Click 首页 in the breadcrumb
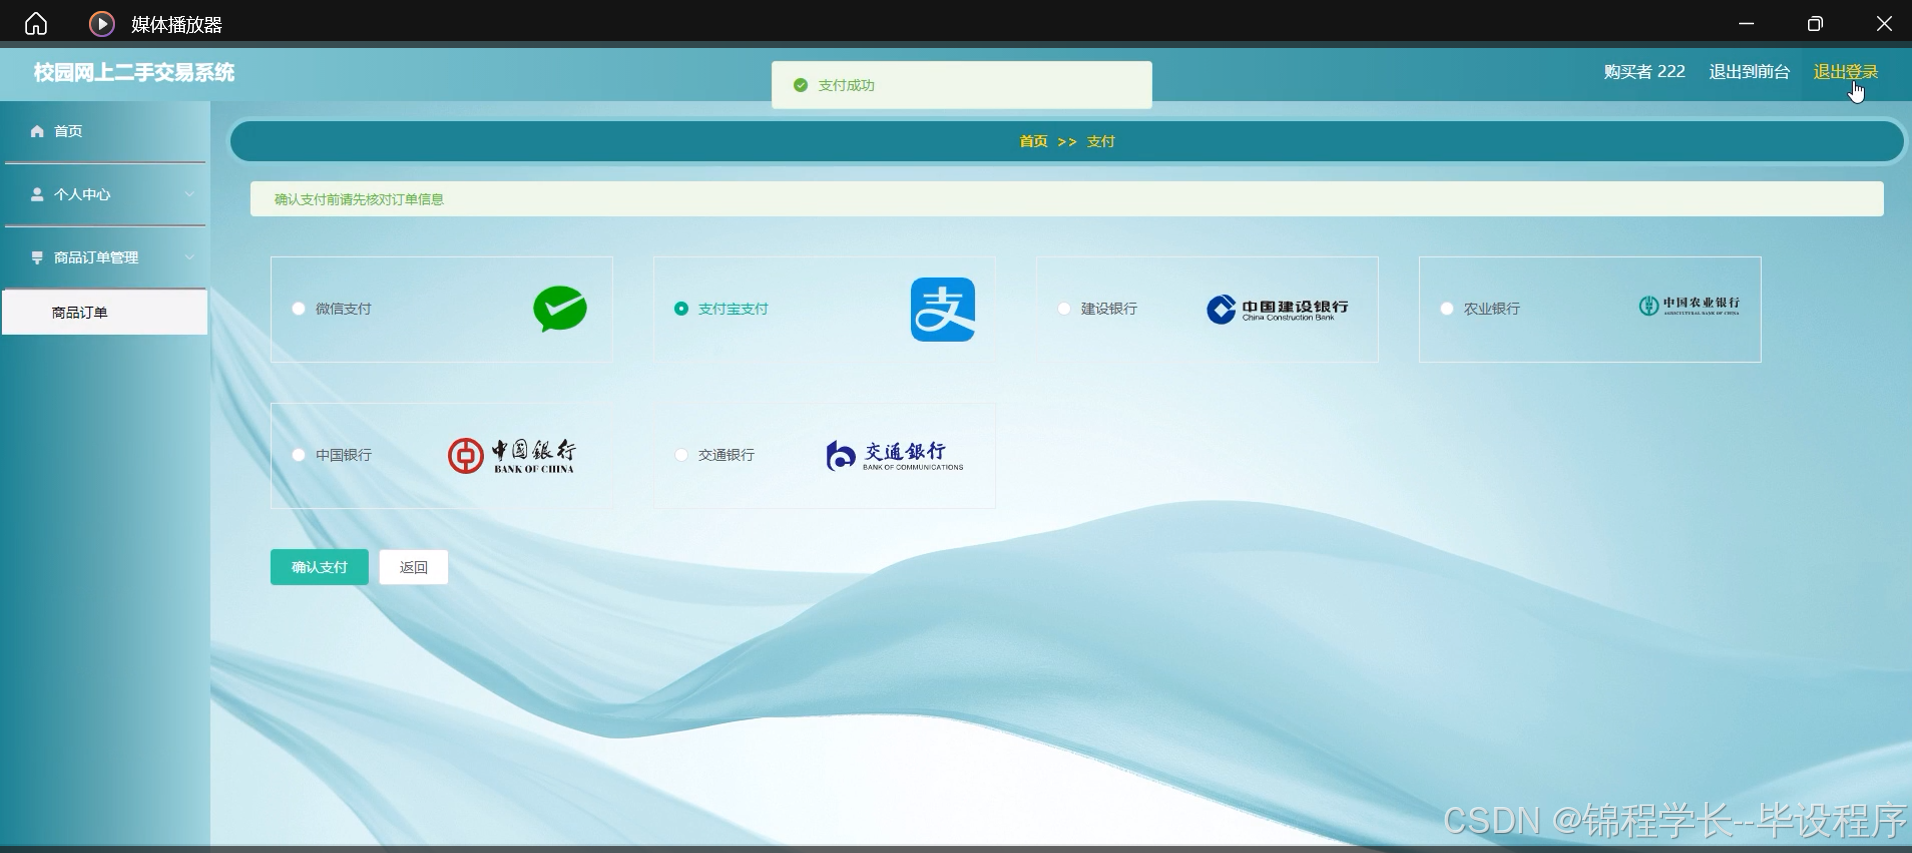Image resolution: width=1912 pixels, height=853 pixels. click(x=1033, y=141)
